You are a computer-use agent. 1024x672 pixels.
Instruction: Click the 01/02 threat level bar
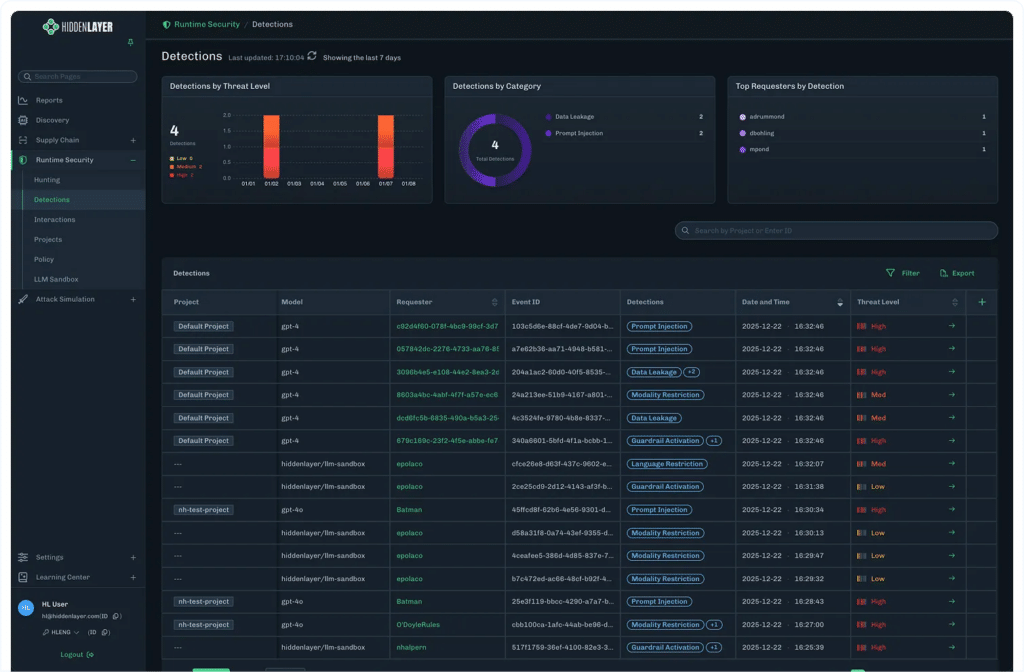(272, 146)
